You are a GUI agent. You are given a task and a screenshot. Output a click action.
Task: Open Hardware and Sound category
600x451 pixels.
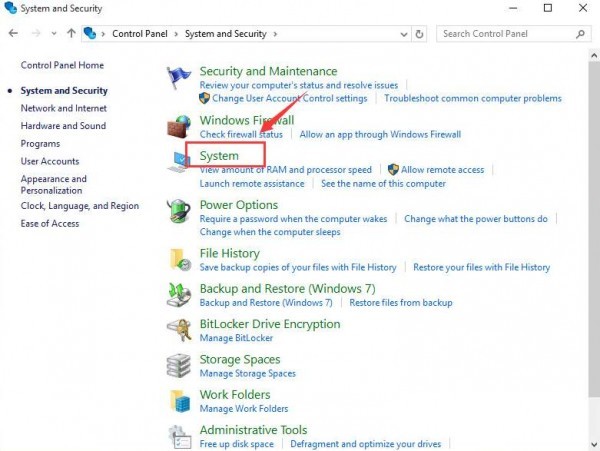[x=63, y=126]
